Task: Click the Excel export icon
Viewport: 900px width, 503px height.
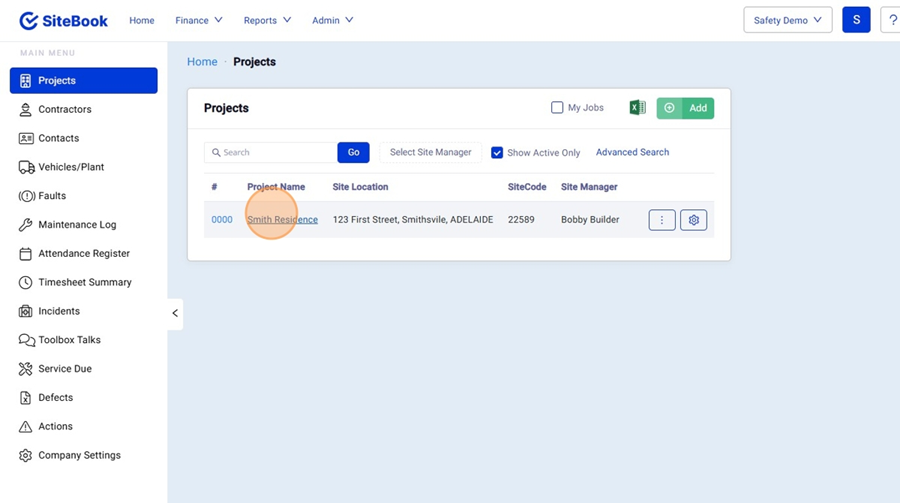Action: pos(637,108)
